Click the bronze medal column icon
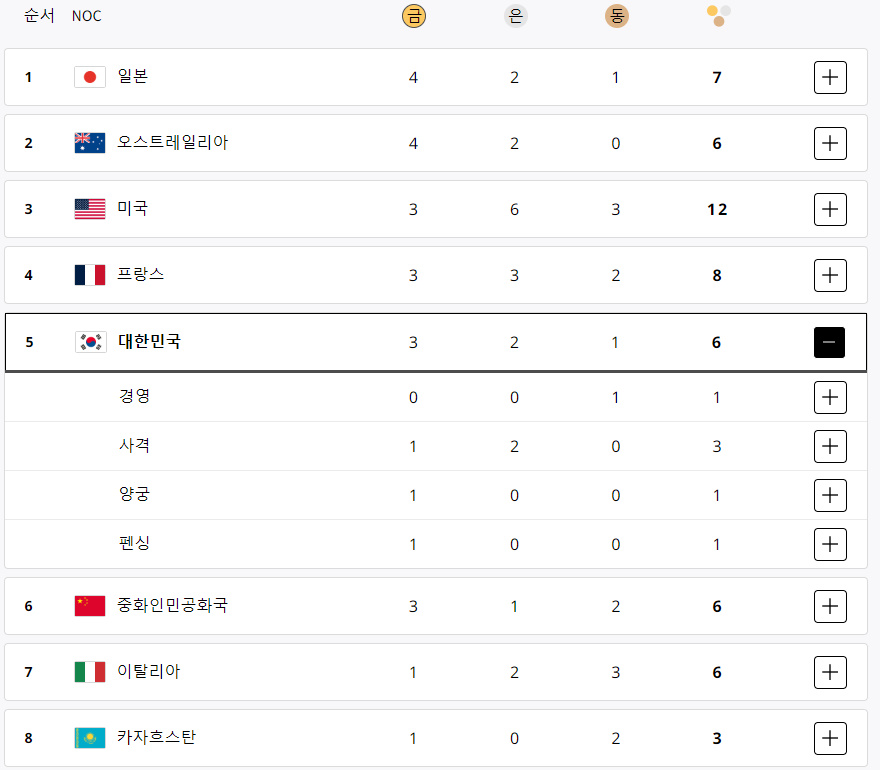Viewport: 880px width, 770px height. (x=616, y=16)
